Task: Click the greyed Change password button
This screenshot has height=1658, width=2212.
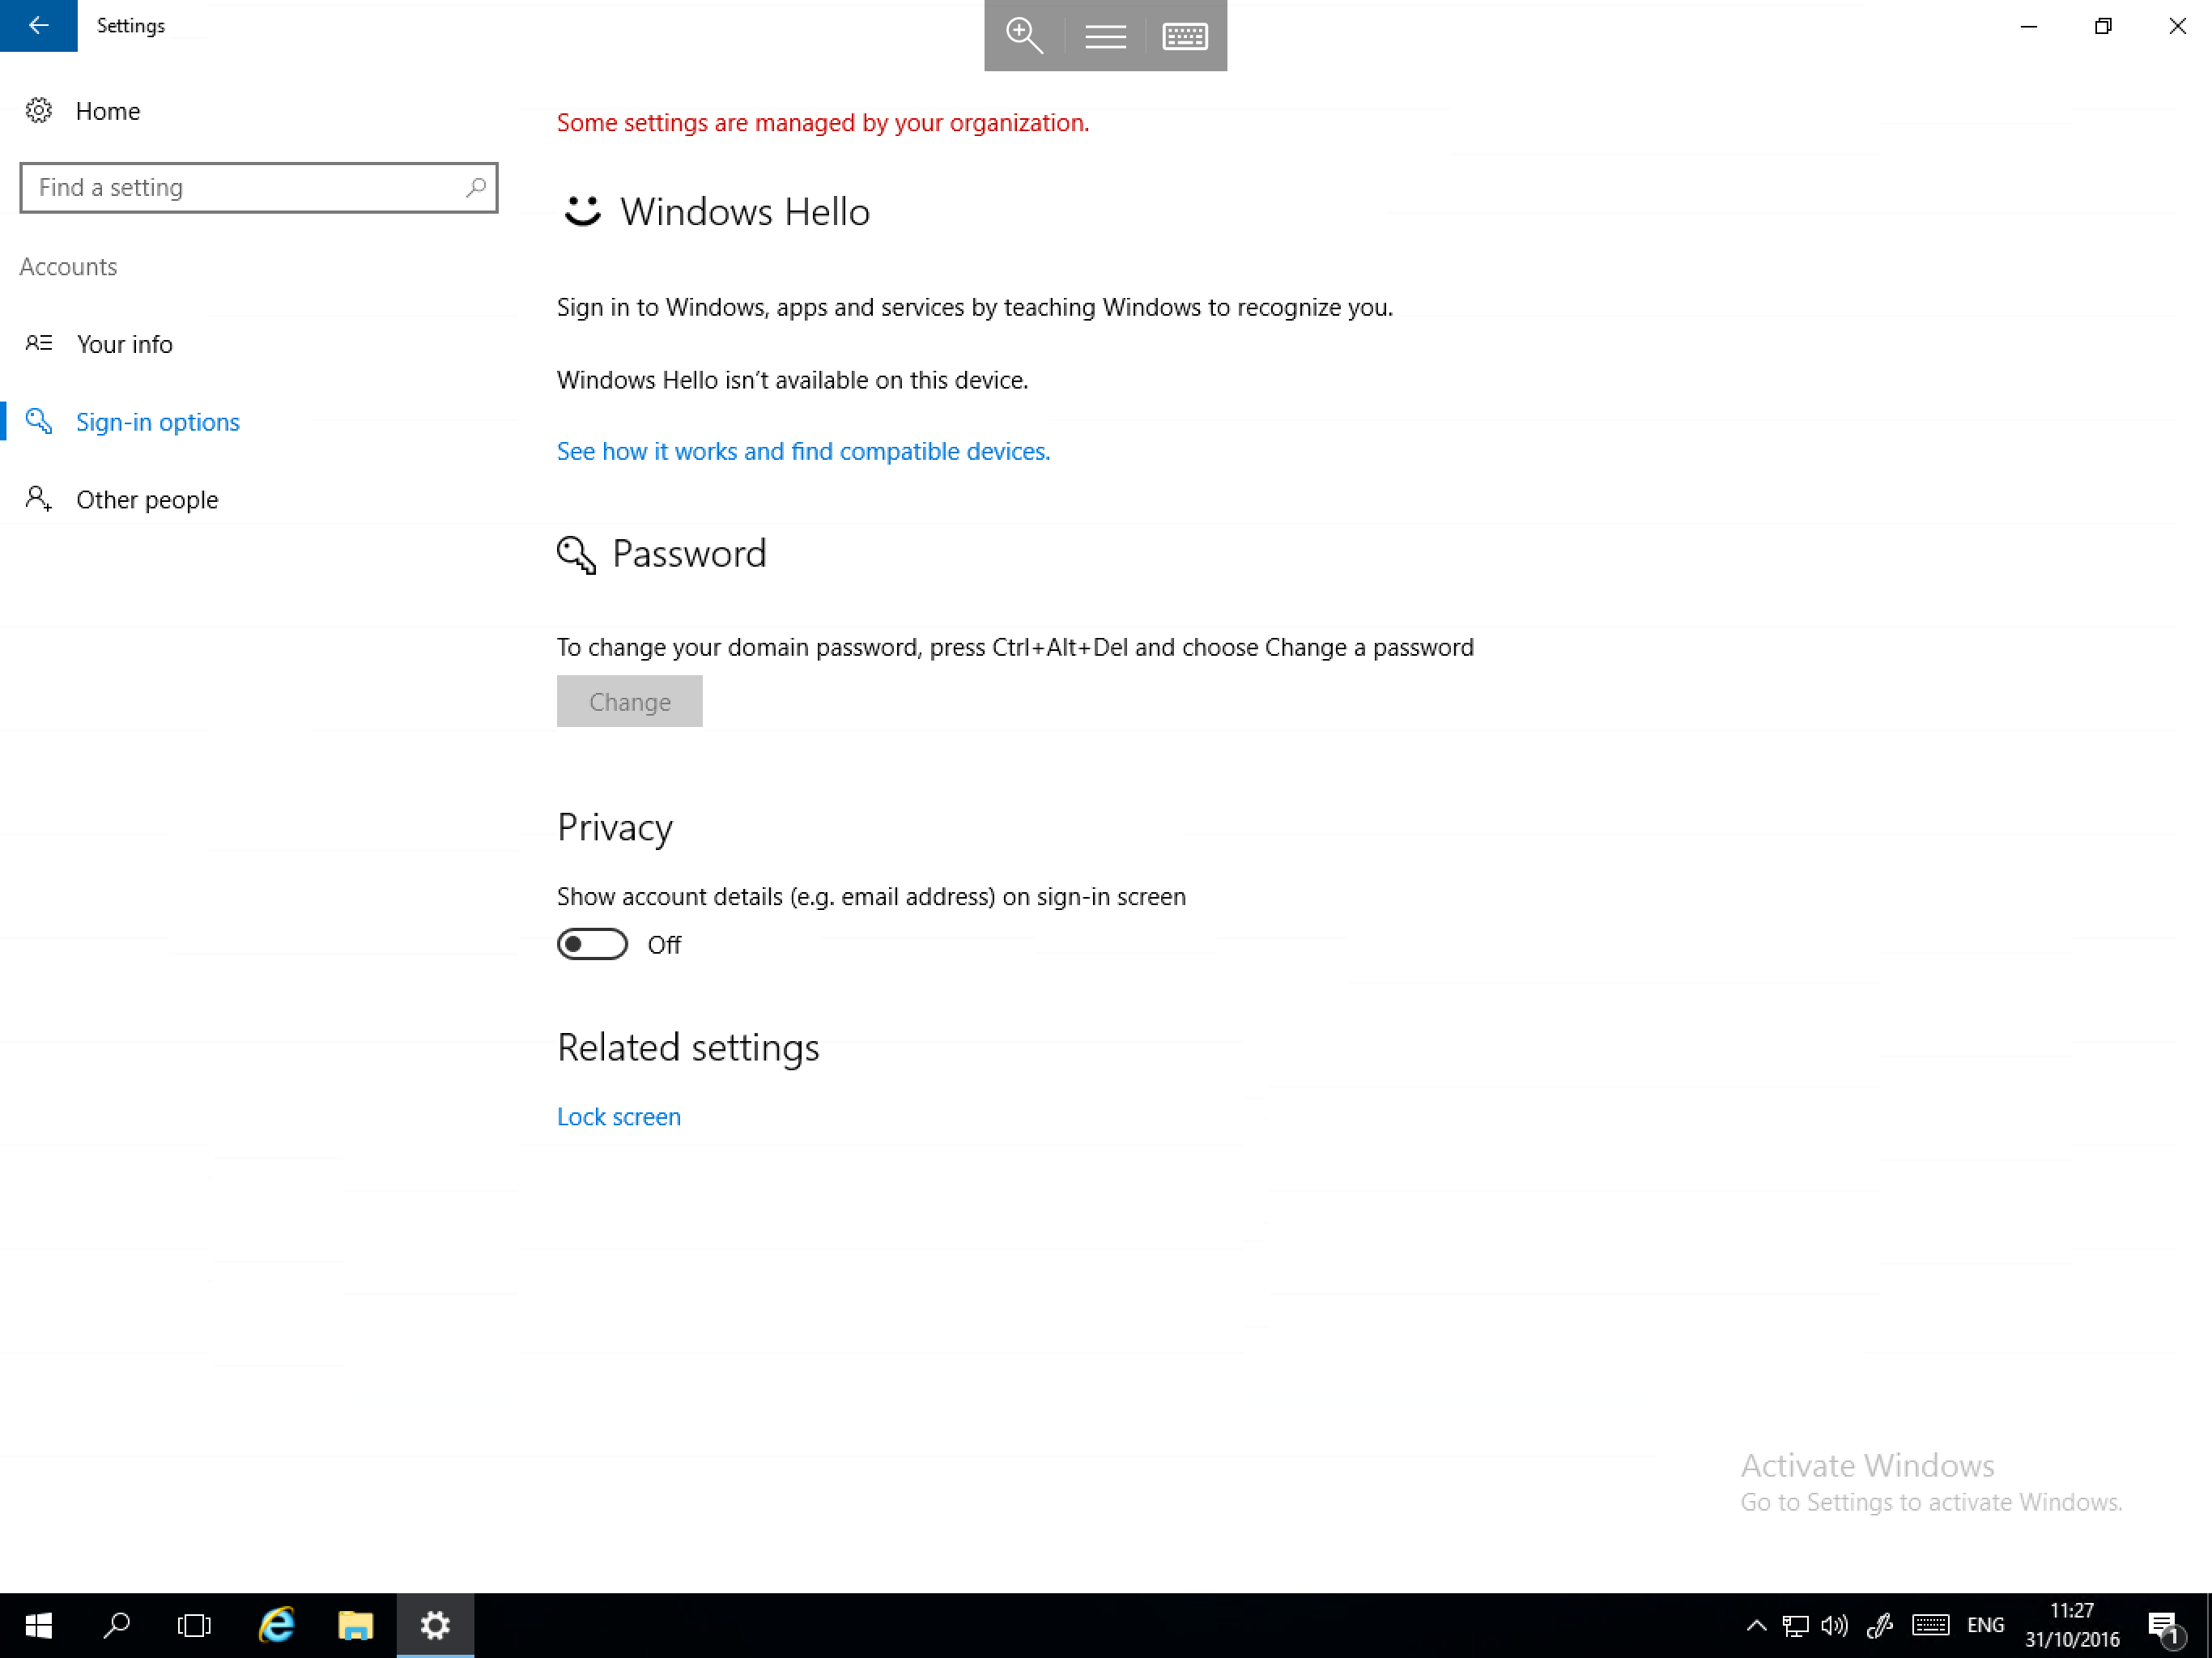Action: point(629,701)
